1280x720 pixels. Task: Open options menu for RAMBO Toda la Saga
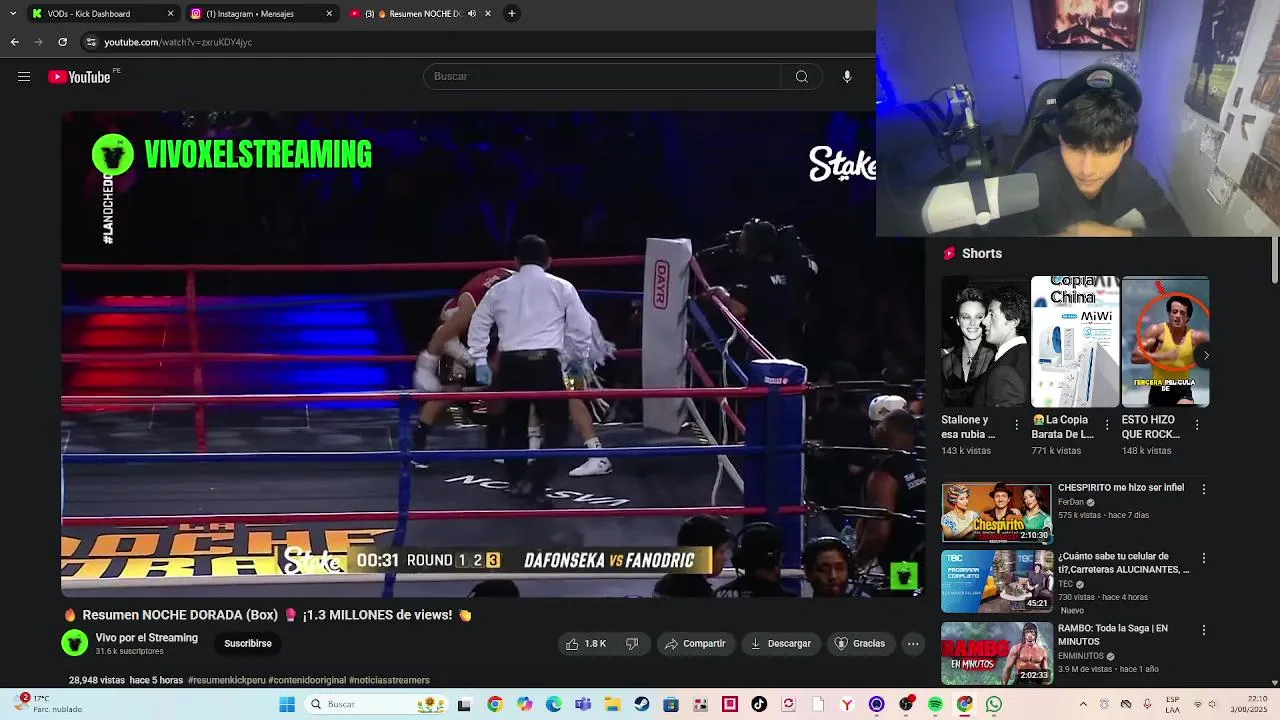(x=1204, y=630)
